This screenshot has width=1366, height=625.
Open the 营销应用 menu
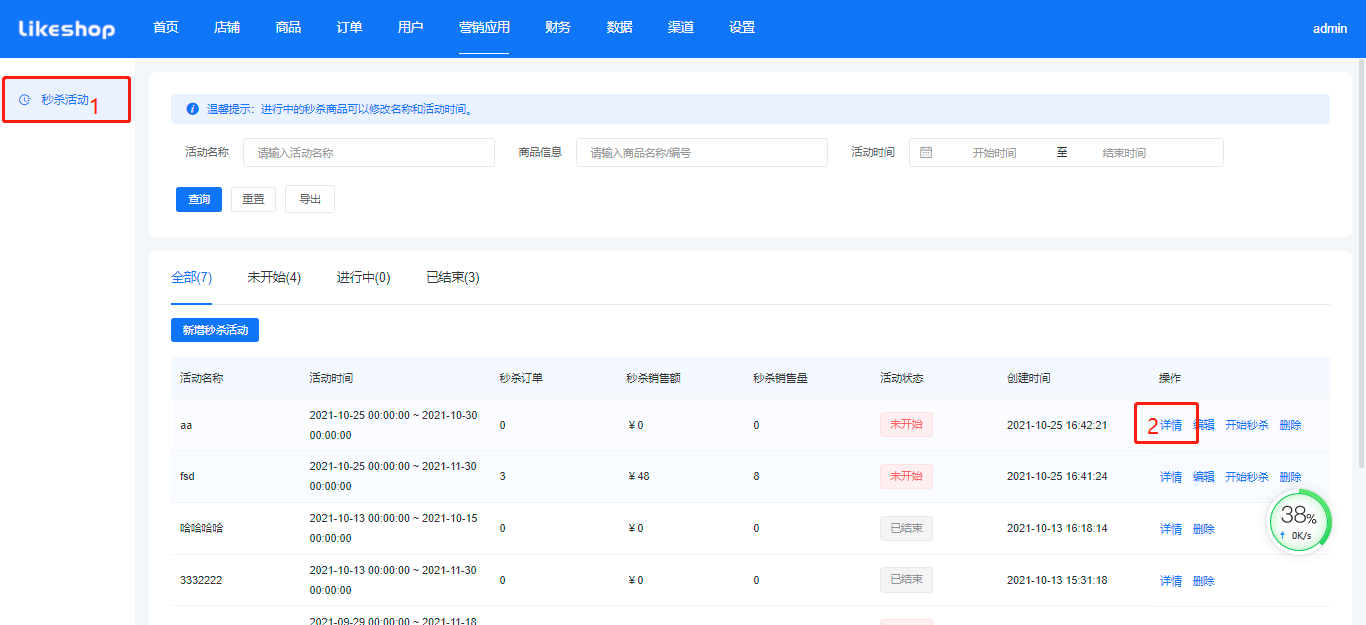tap(484, 28)
